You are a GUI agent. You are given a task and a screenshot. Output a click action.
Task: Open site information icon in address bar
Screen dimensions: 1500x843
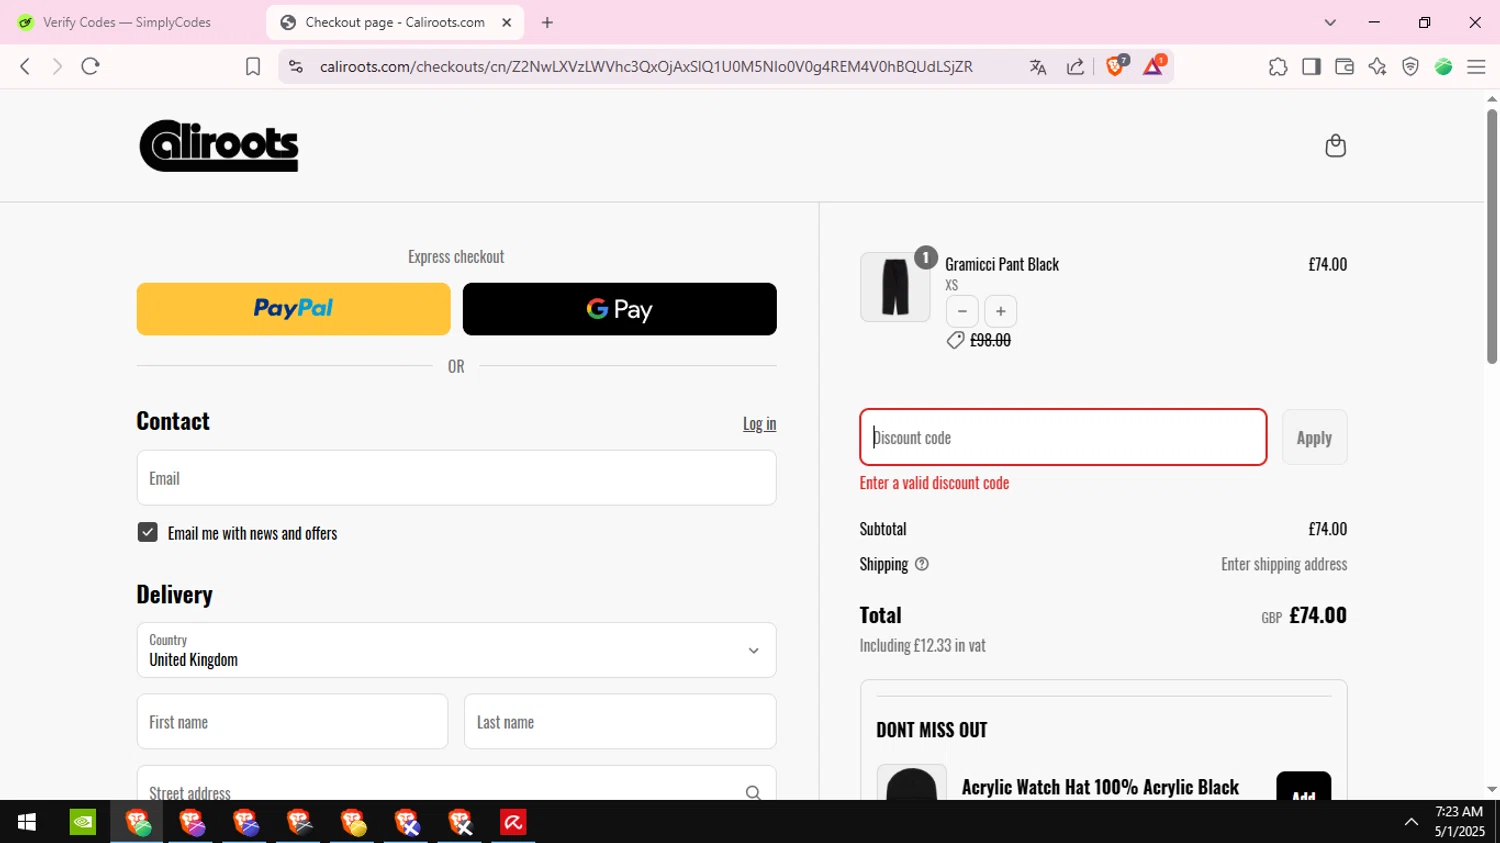(x=295, y=66)
